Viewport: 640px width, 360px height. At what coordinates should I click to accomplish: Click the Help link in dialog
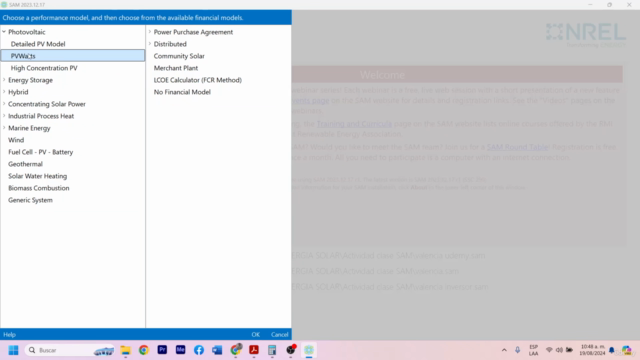[x=9, y=334]
